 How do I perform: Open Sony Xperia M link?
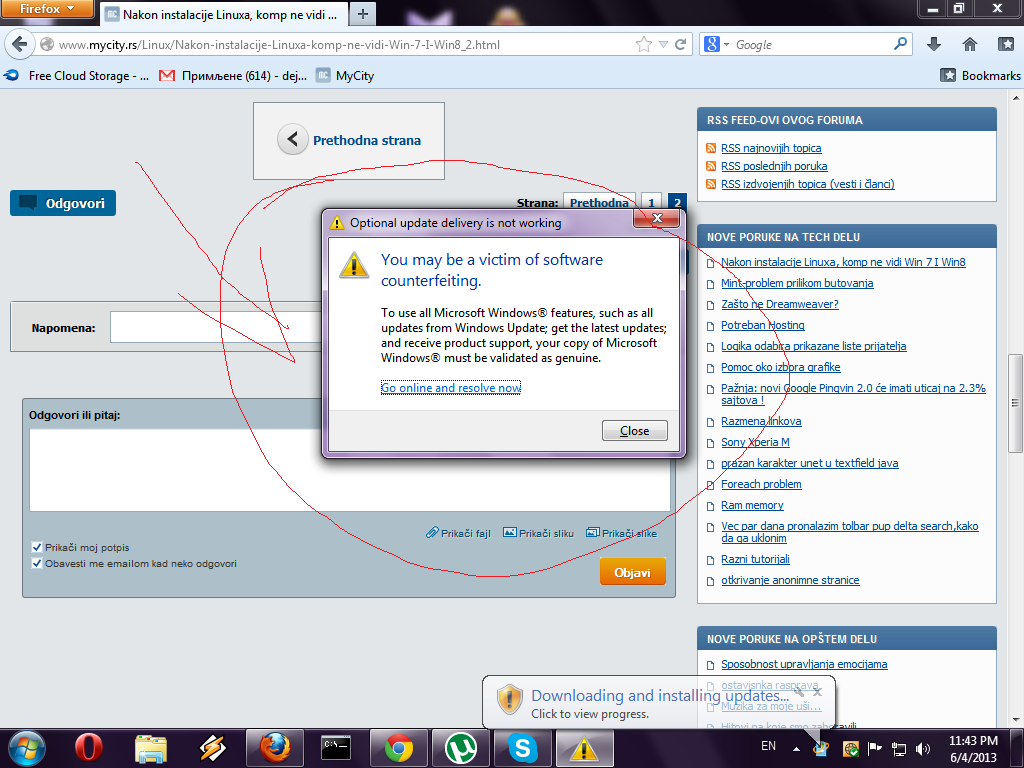[756, 442]
